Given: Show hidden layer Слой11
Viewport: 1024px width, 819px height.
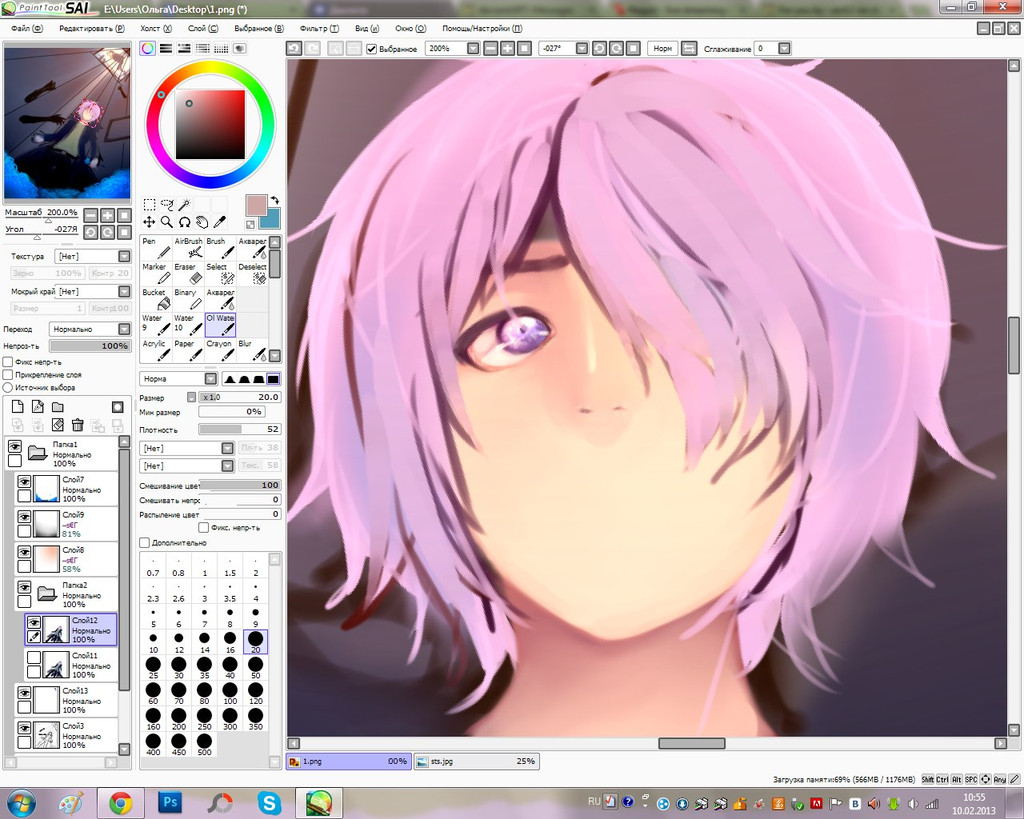Looking at the screenshot, I should tap(33, 658).
